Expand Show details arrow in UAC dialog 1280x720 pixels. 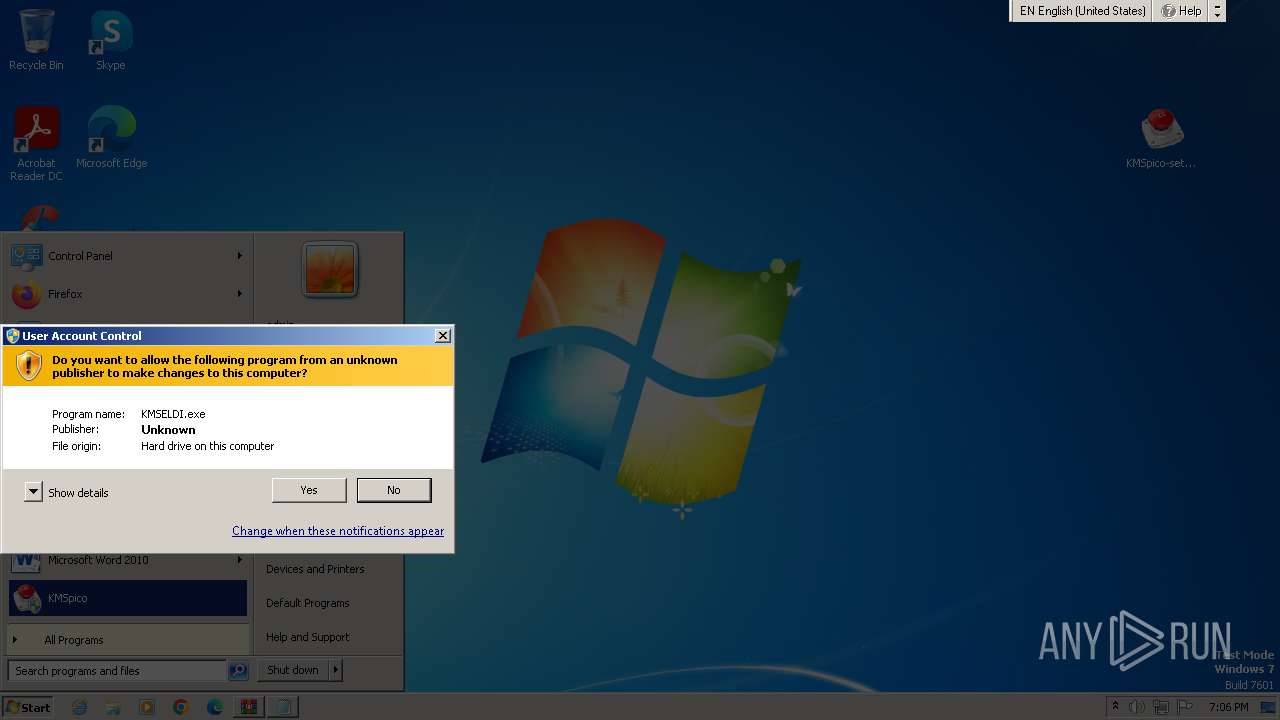[x=33, y=492]
